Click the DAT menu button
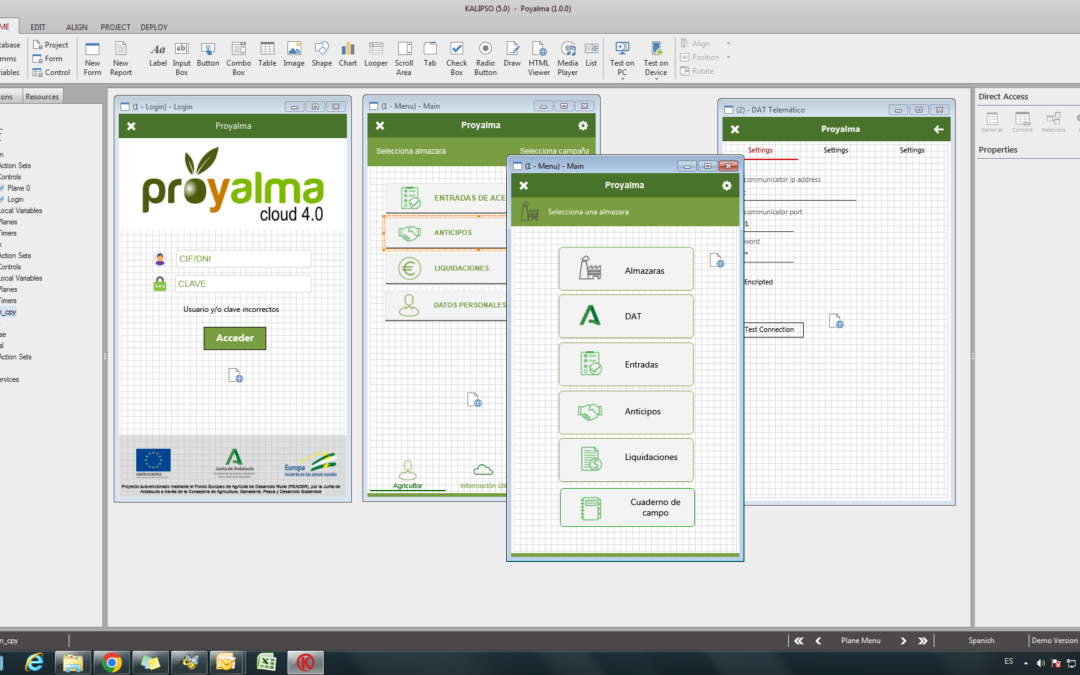The height and width of the screenshot is (675, 1080). (625, 316)
